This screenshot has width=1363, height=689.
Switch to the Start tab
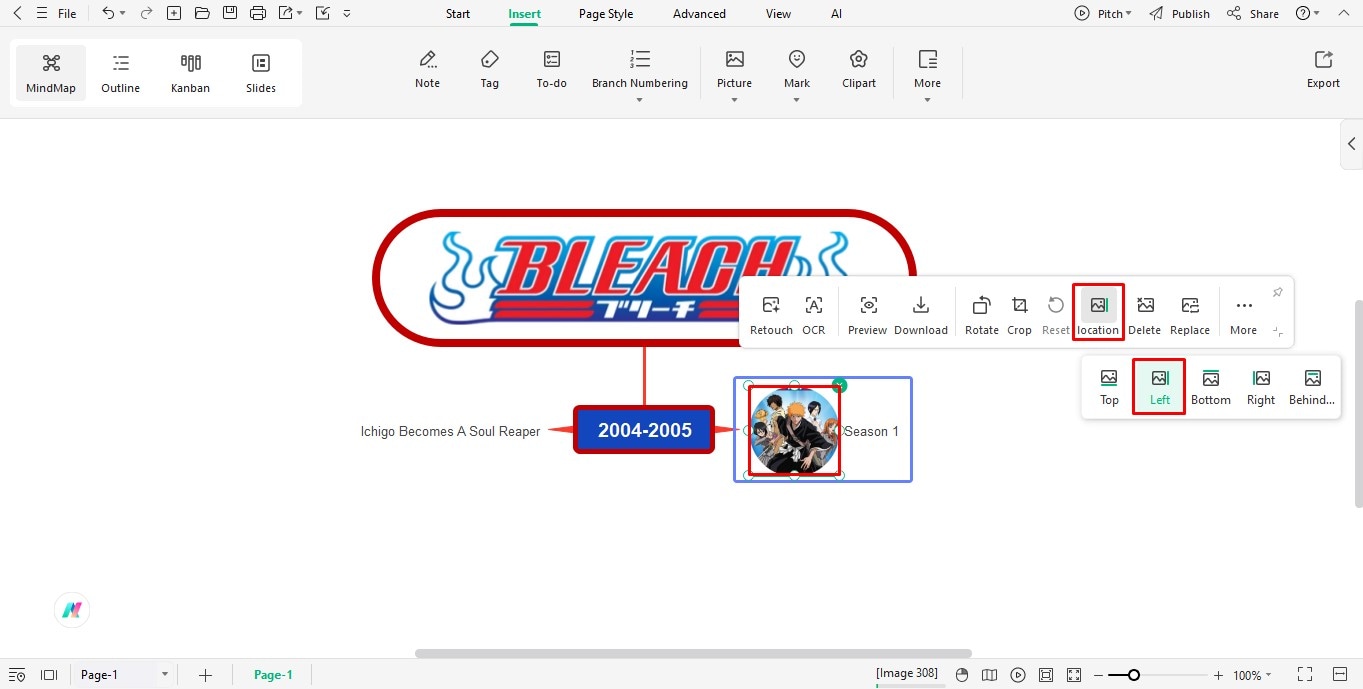tap(458, 14)
